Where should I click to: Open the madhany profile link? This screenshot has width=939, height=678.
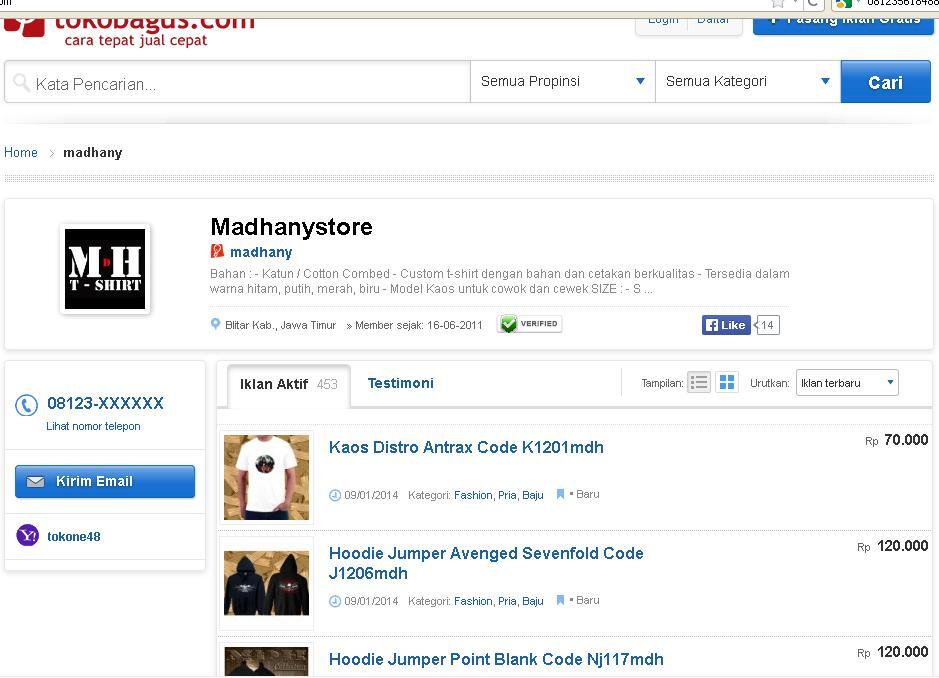point(261,252)
